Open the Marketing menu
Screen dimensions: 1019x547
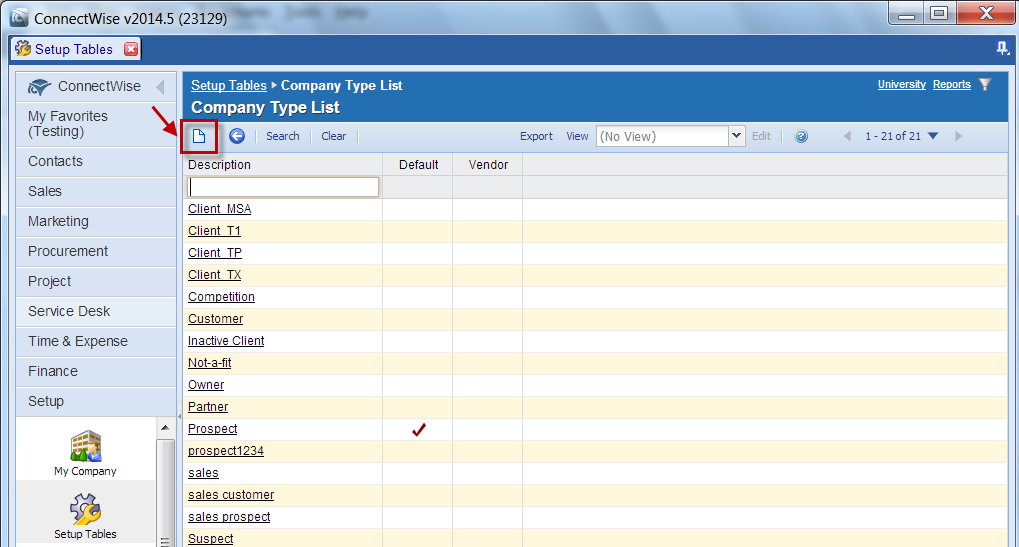pos(96,222)
